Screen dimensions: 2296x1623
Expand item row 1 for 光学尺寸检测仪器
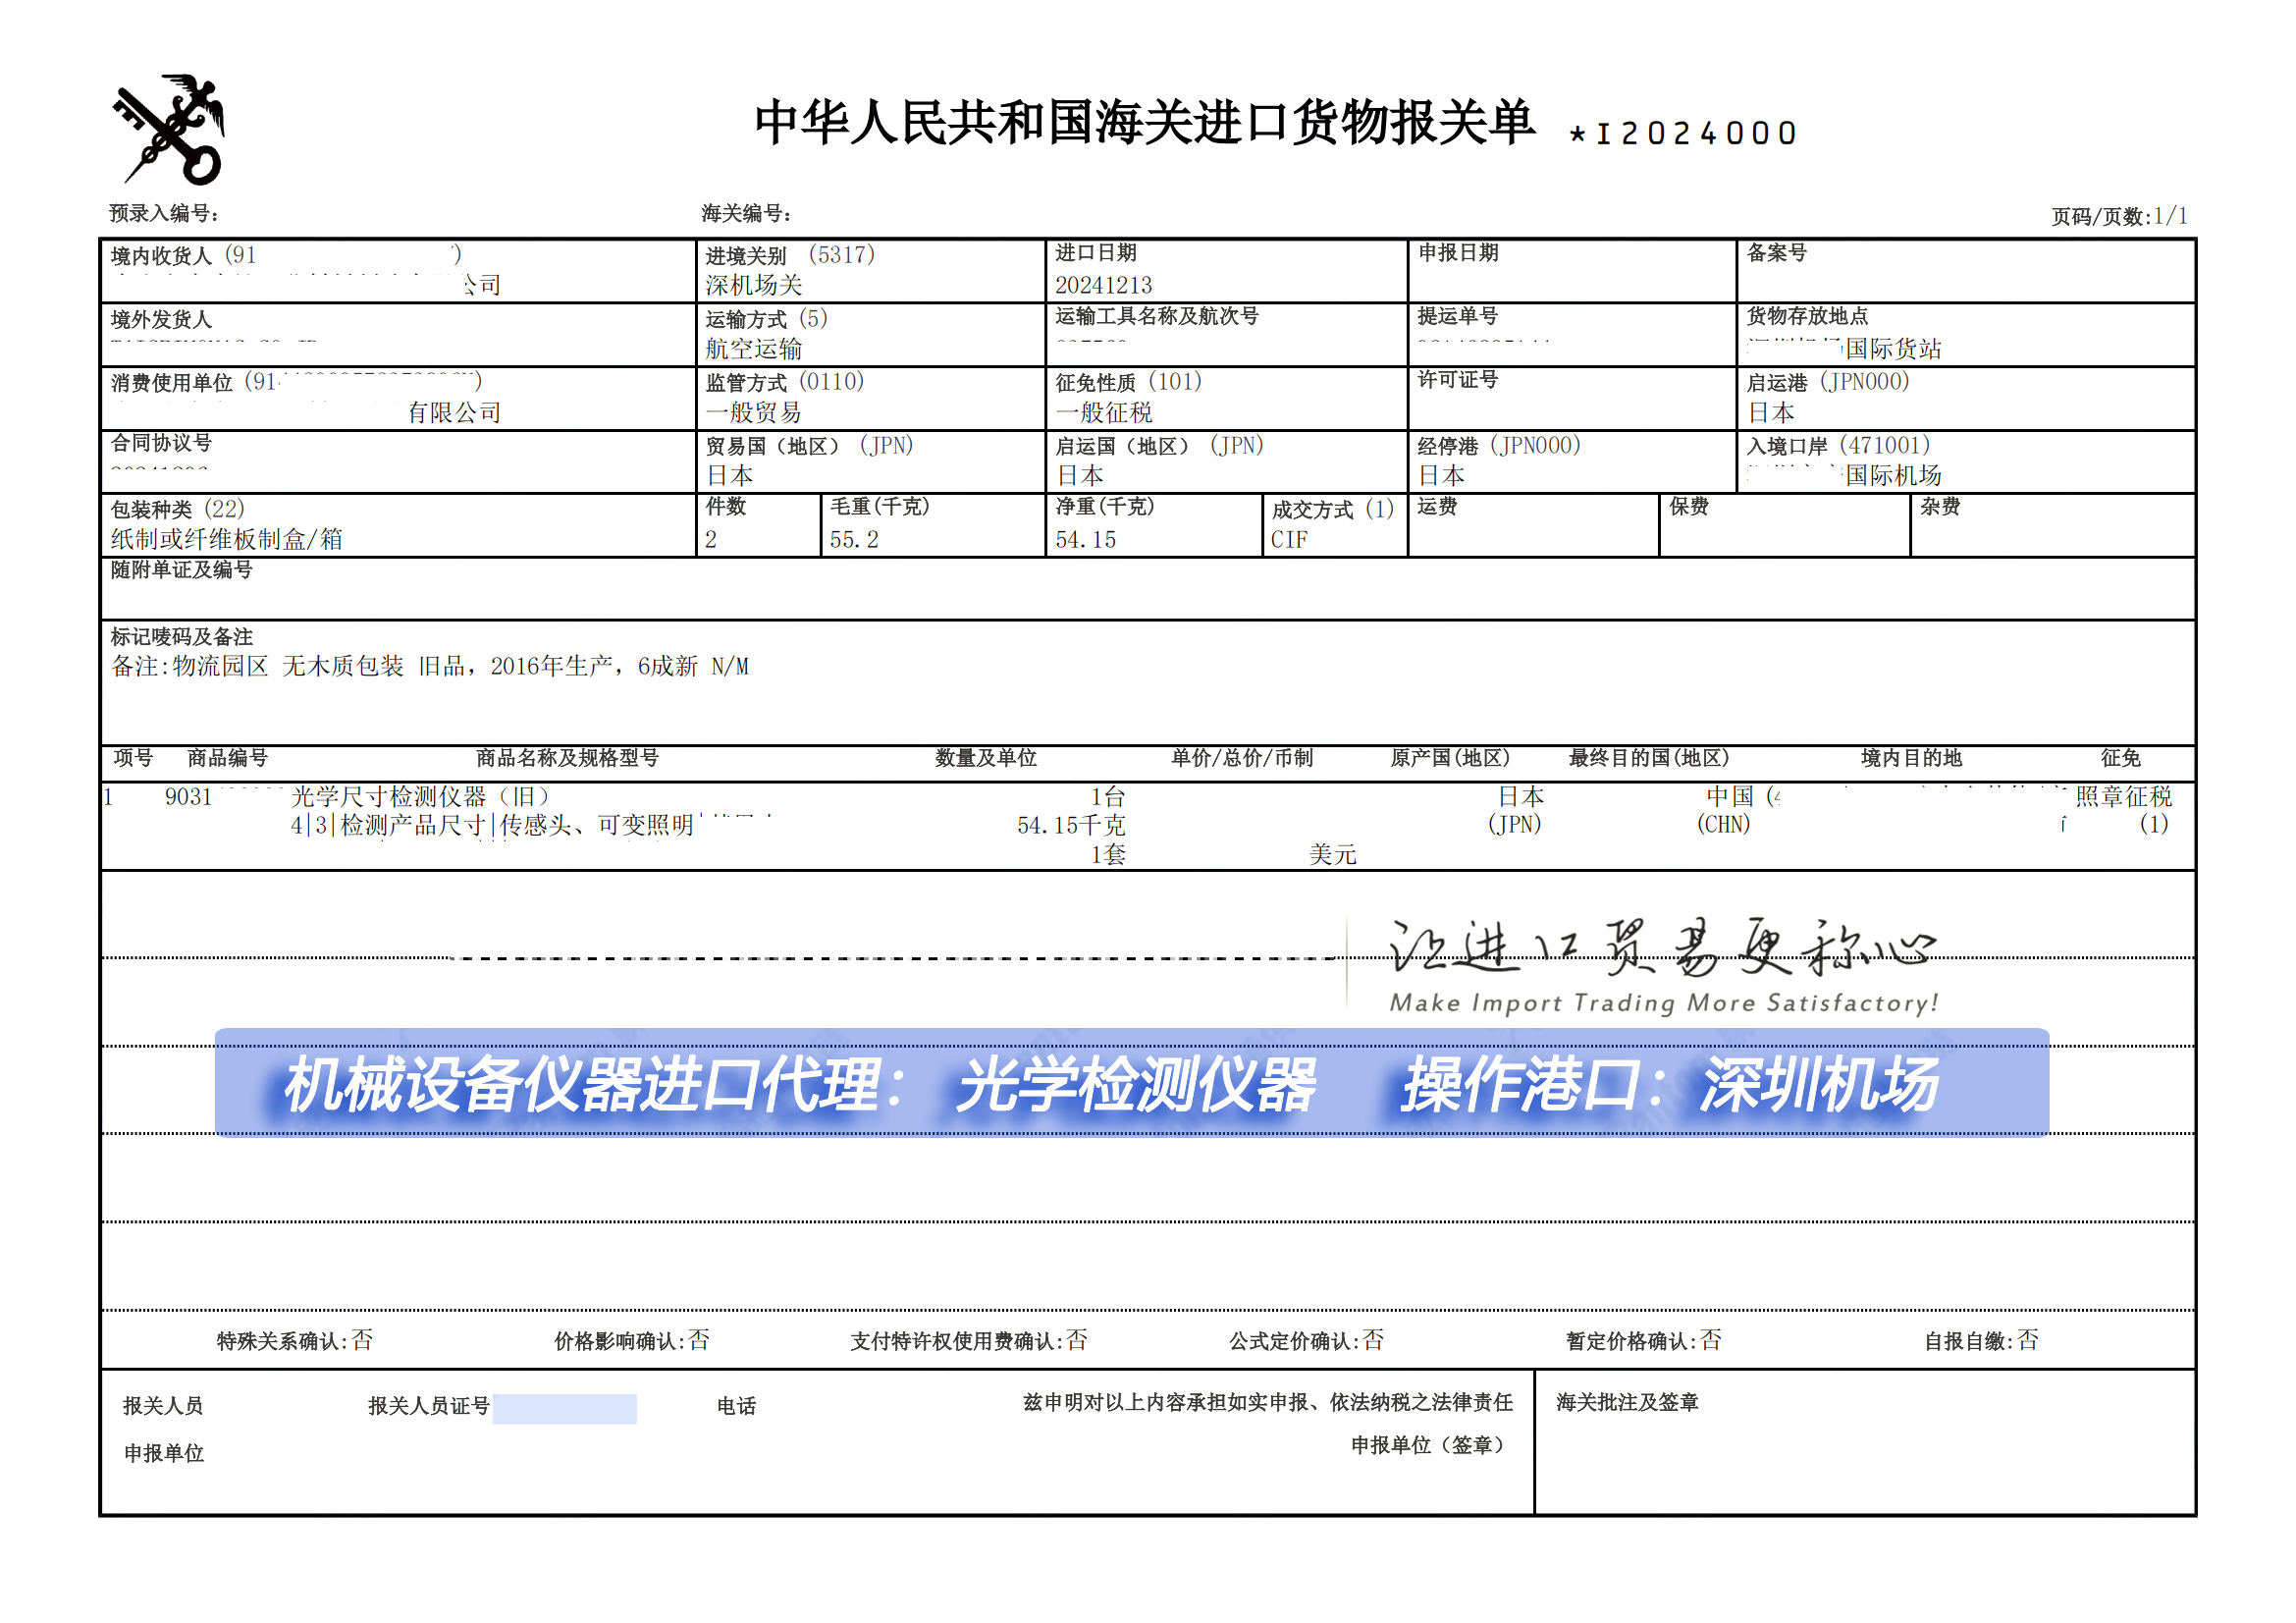click(420, 798)
